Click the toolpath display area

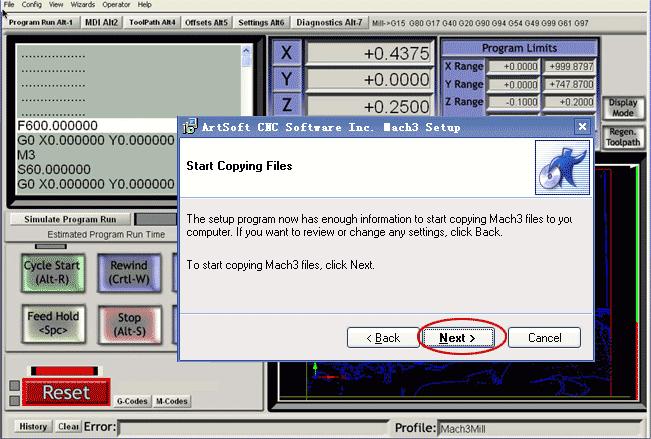click(x=457, y=380)
